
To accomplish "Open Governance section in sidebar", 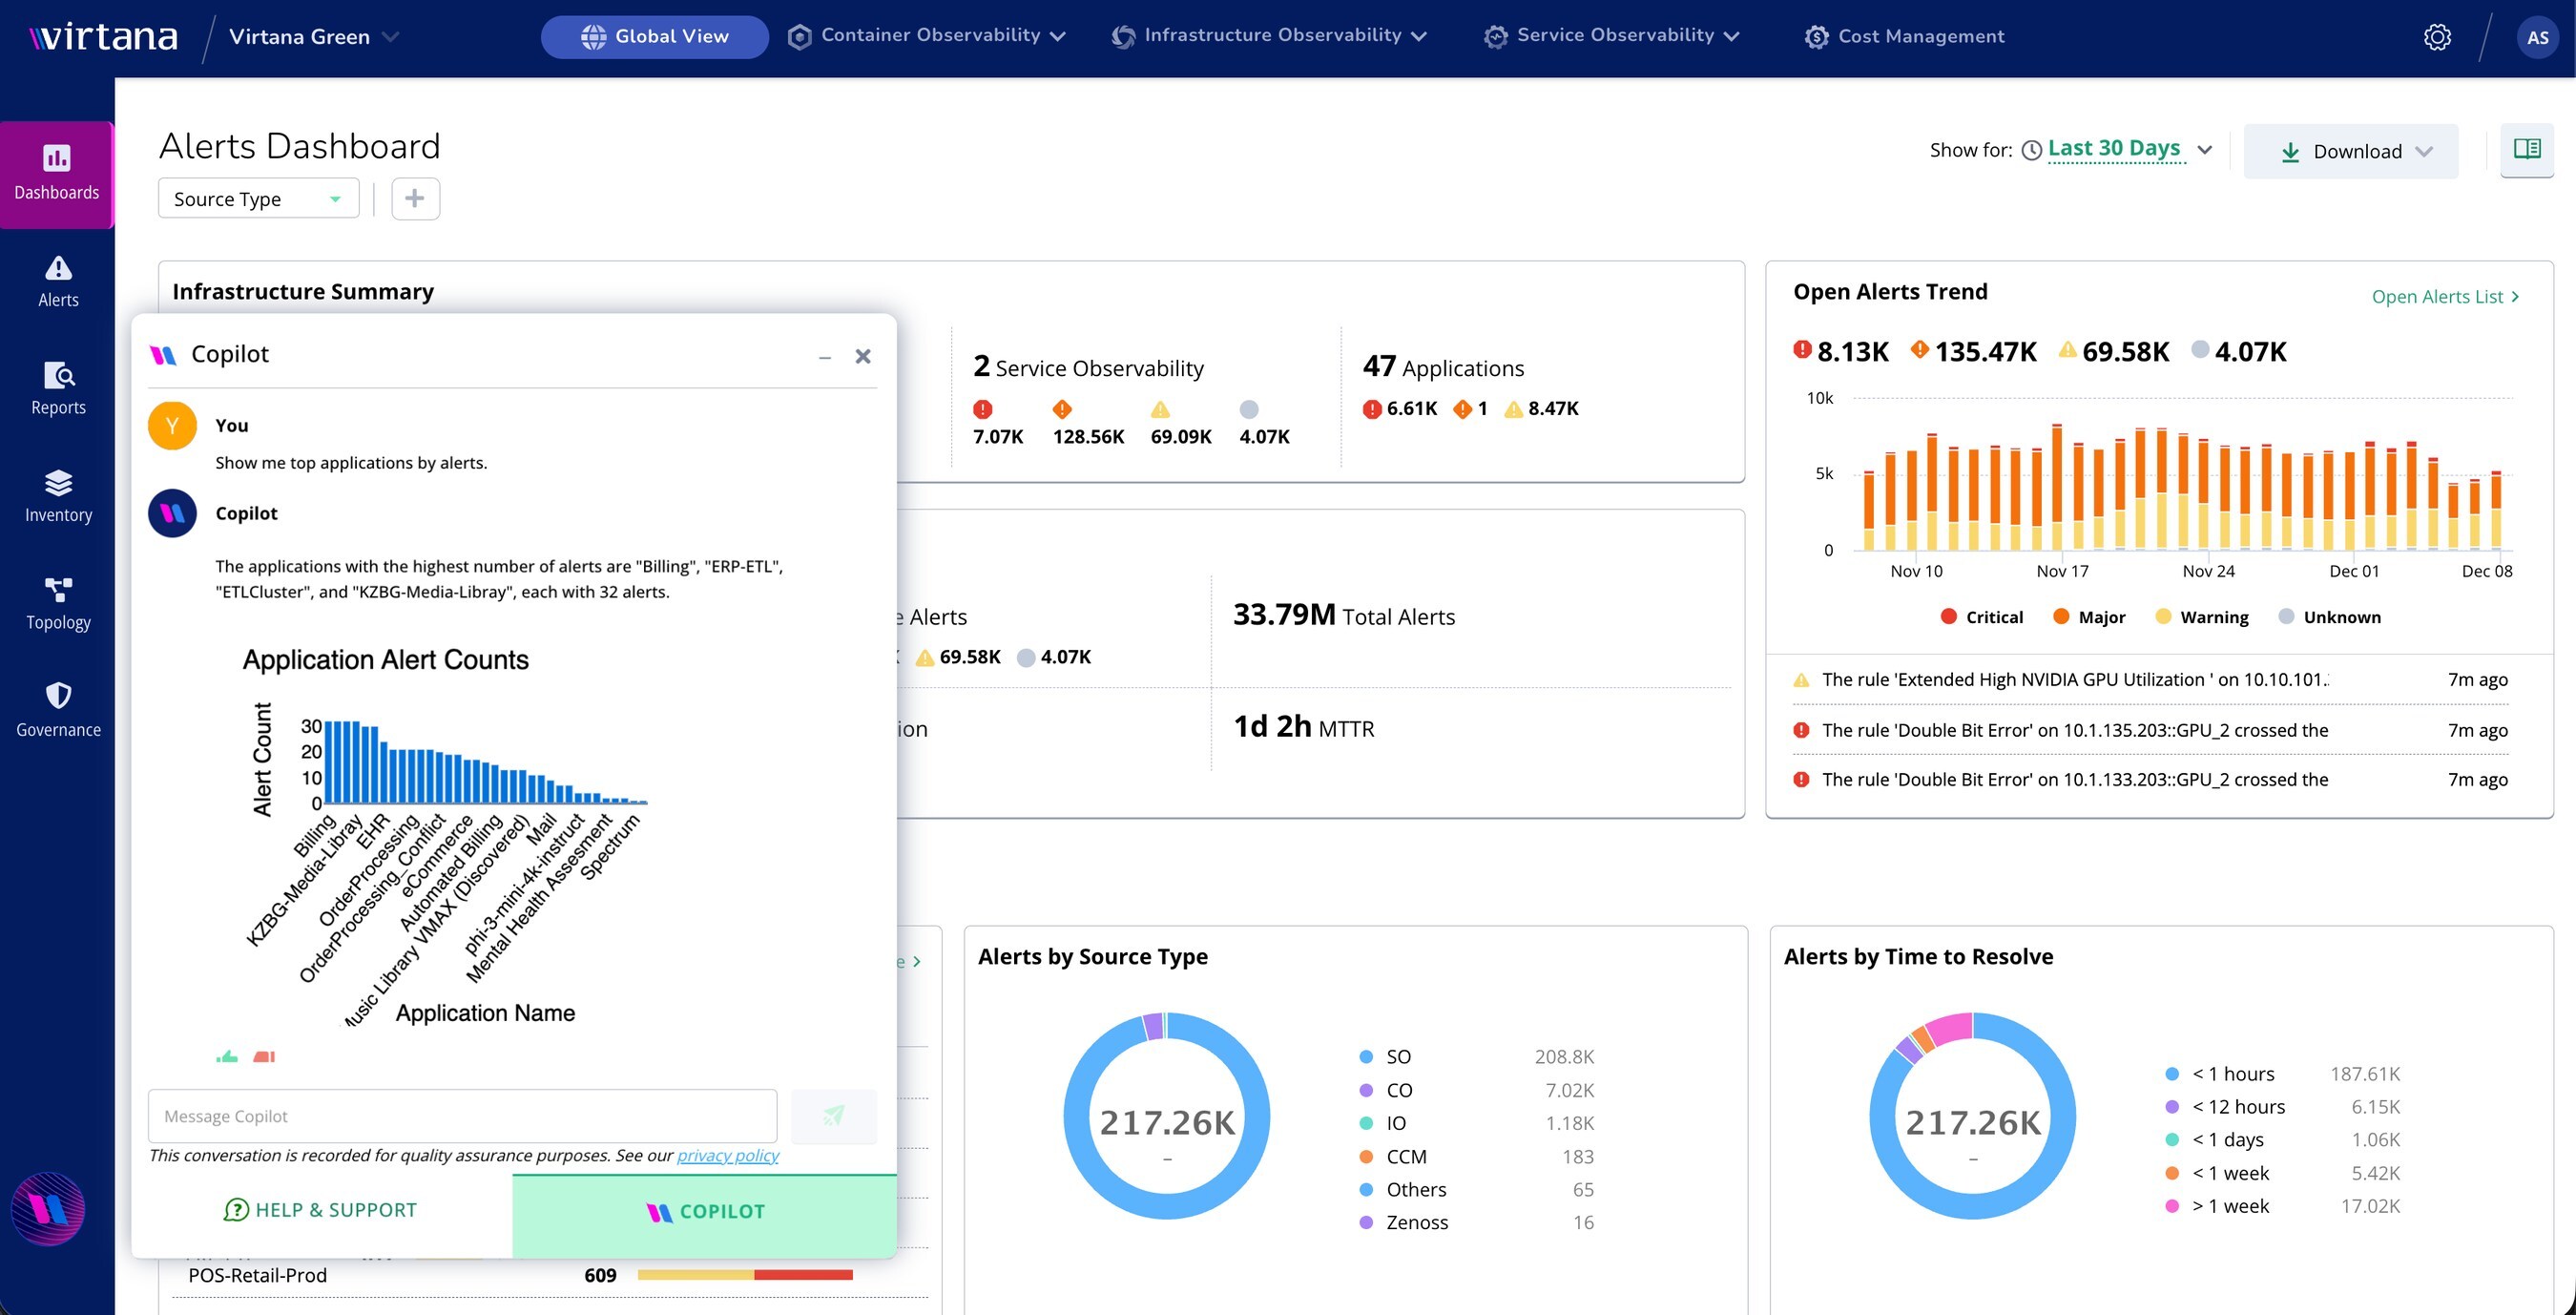I will pos(58,710).
